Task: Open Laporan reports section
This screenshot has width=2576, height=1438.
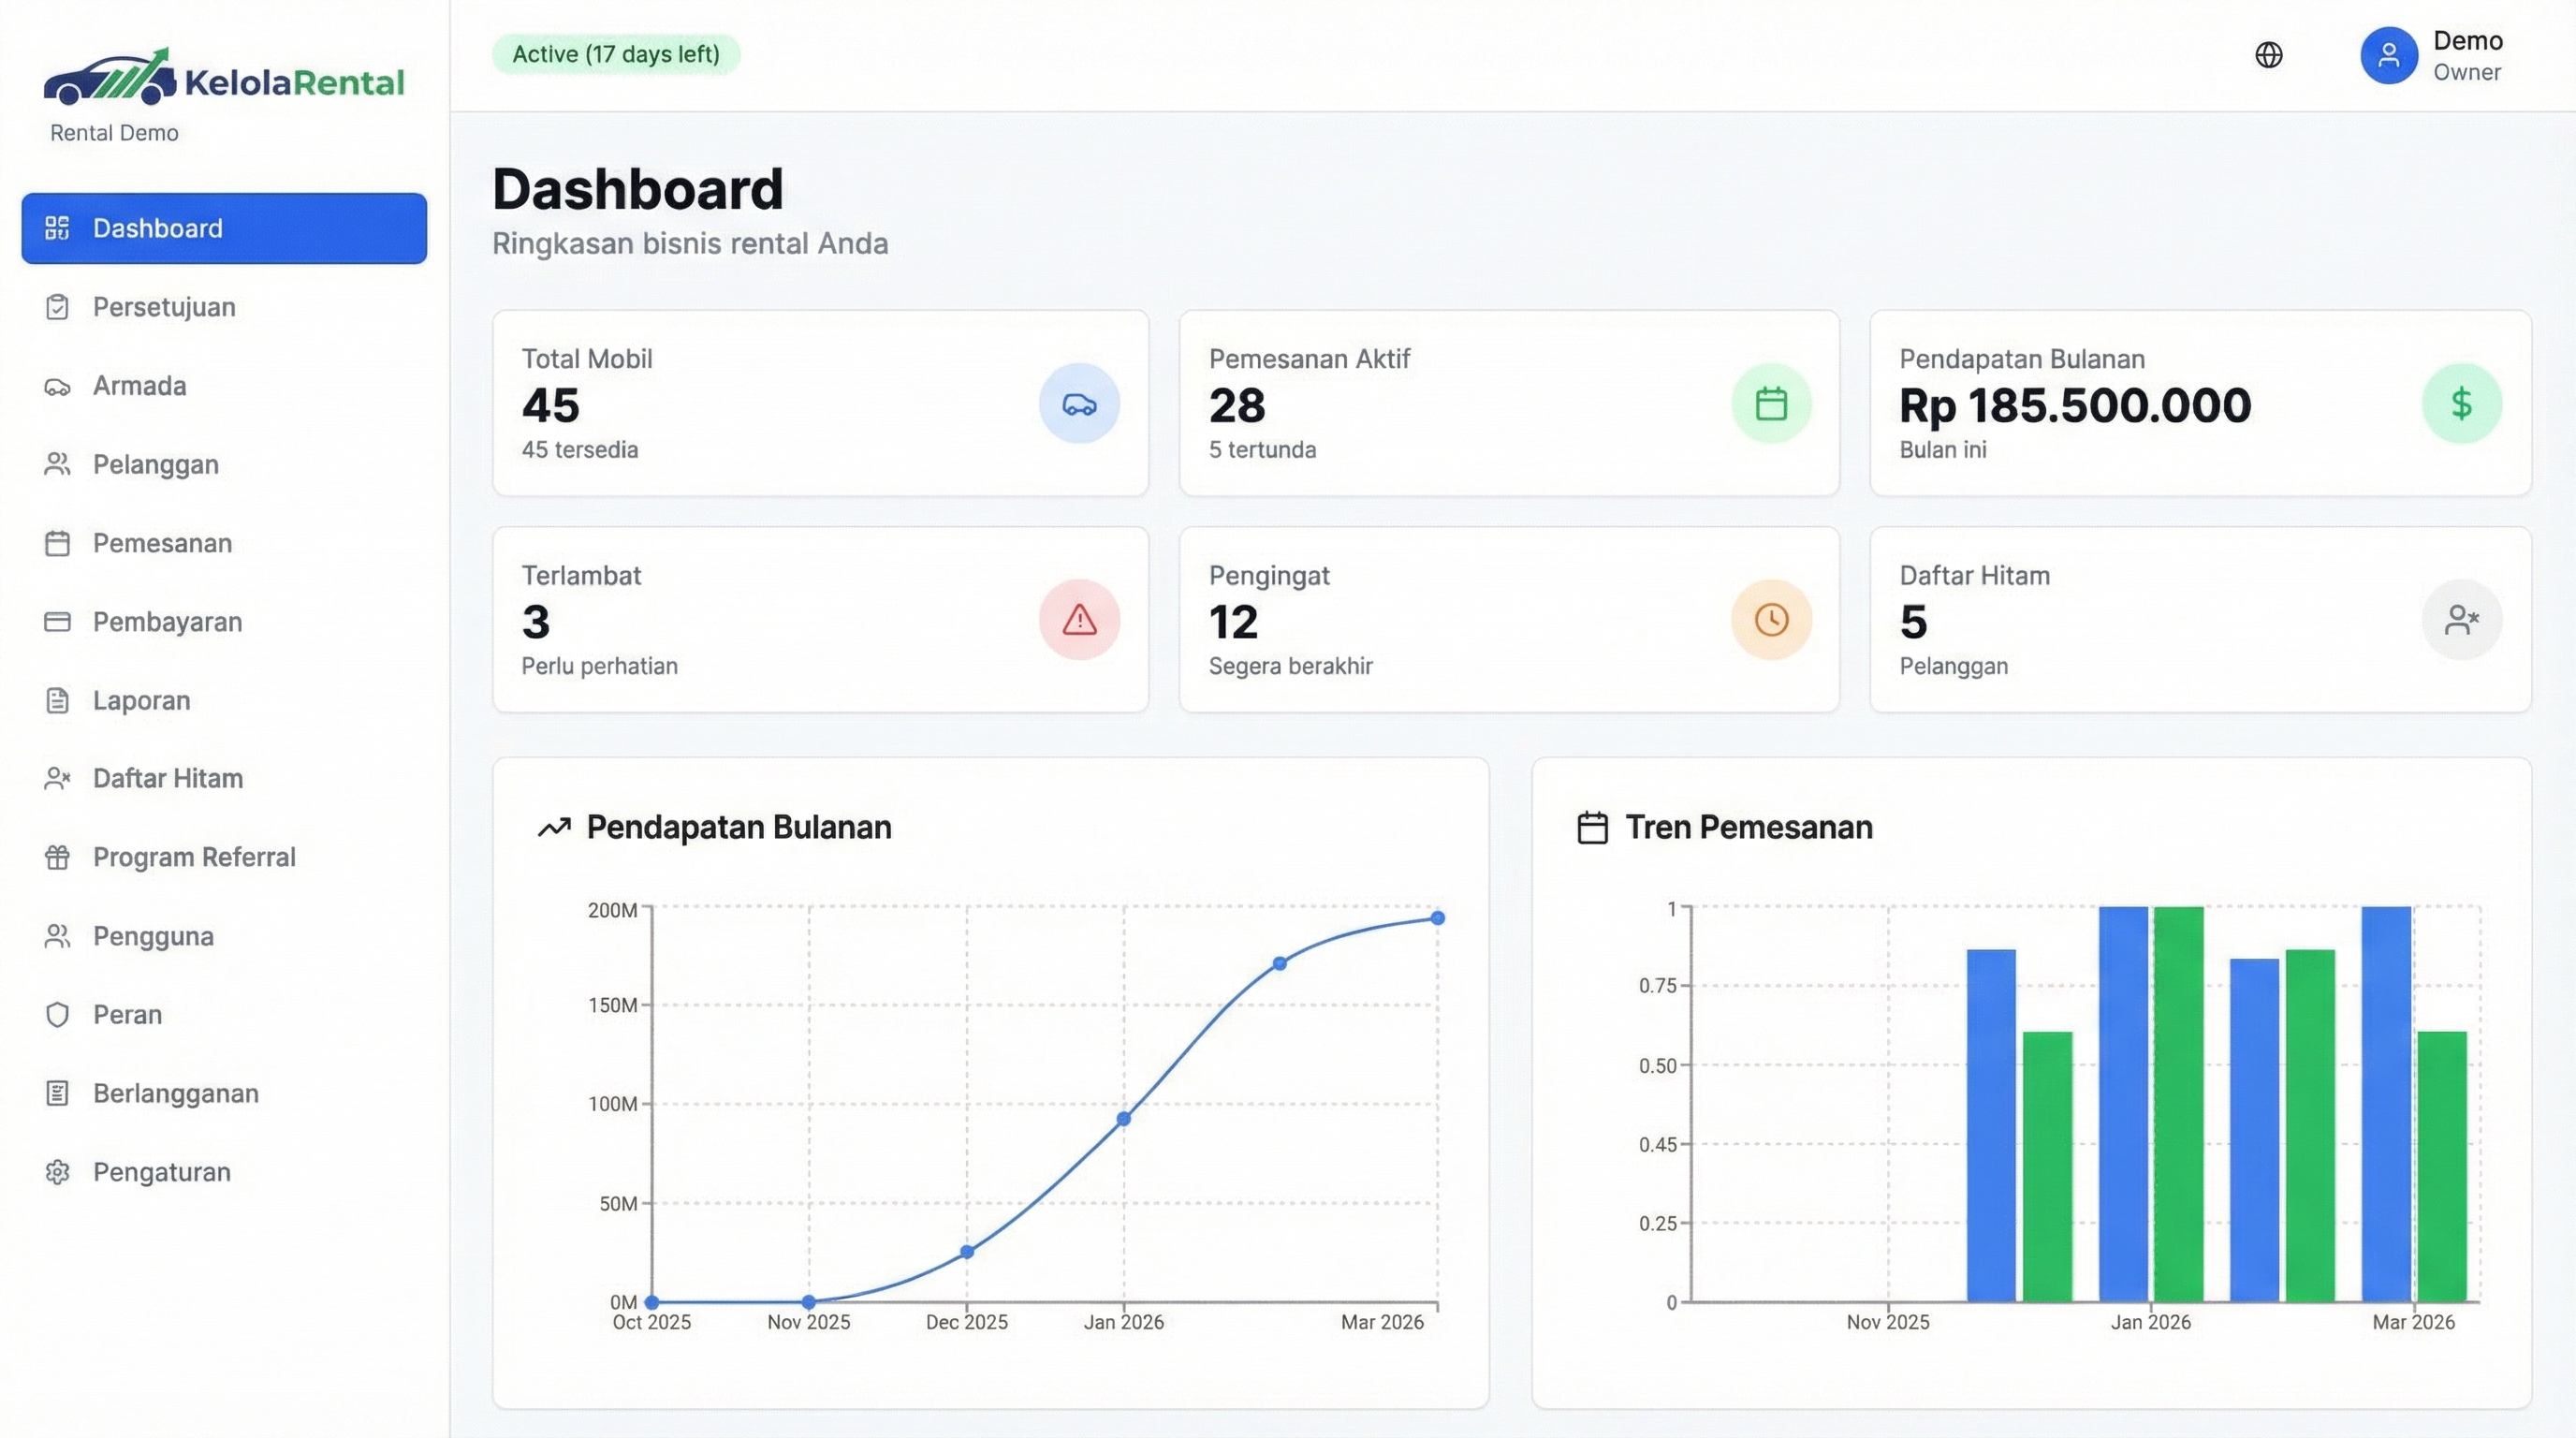Action: (141, 700)
